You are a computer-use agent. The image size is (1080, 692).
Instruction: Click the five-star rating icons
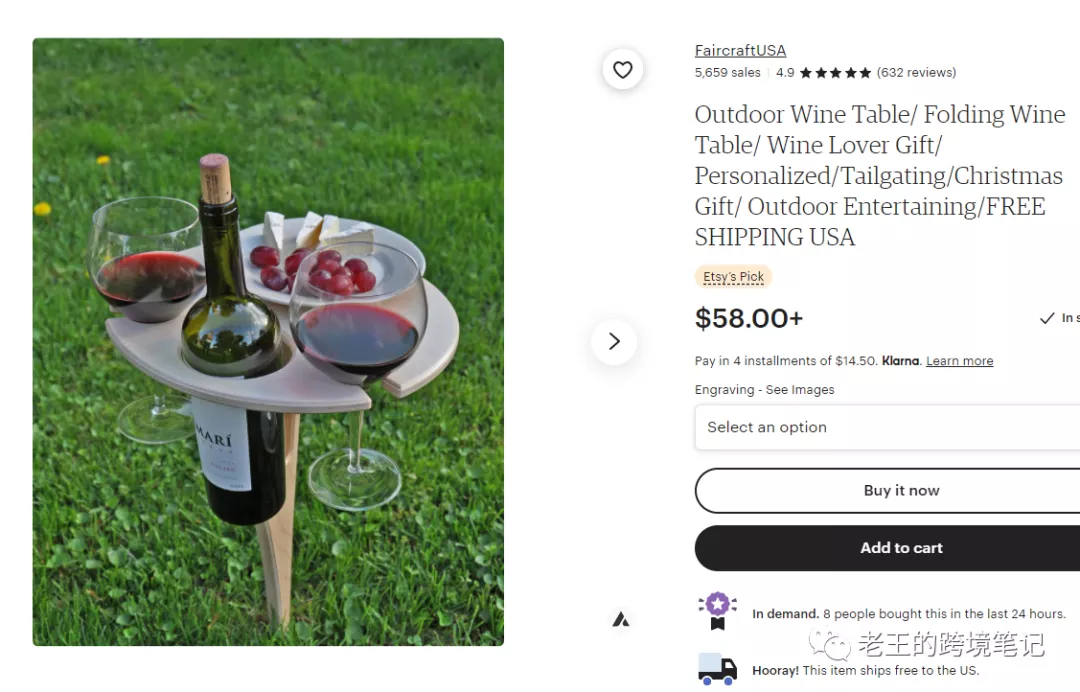click(x=835, y=73)
